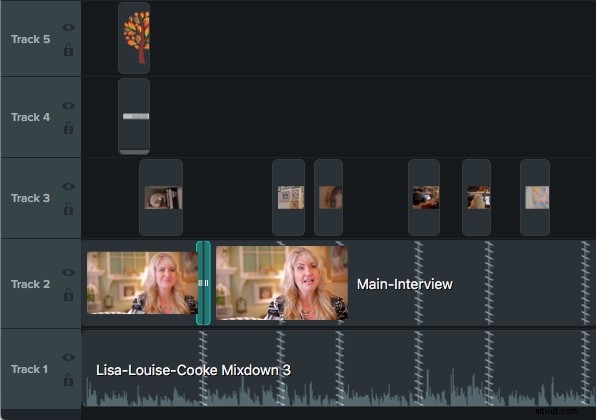Lock Track 5 with the padlock icon
The height and width of the screenshot is (420, 596).
68,49
